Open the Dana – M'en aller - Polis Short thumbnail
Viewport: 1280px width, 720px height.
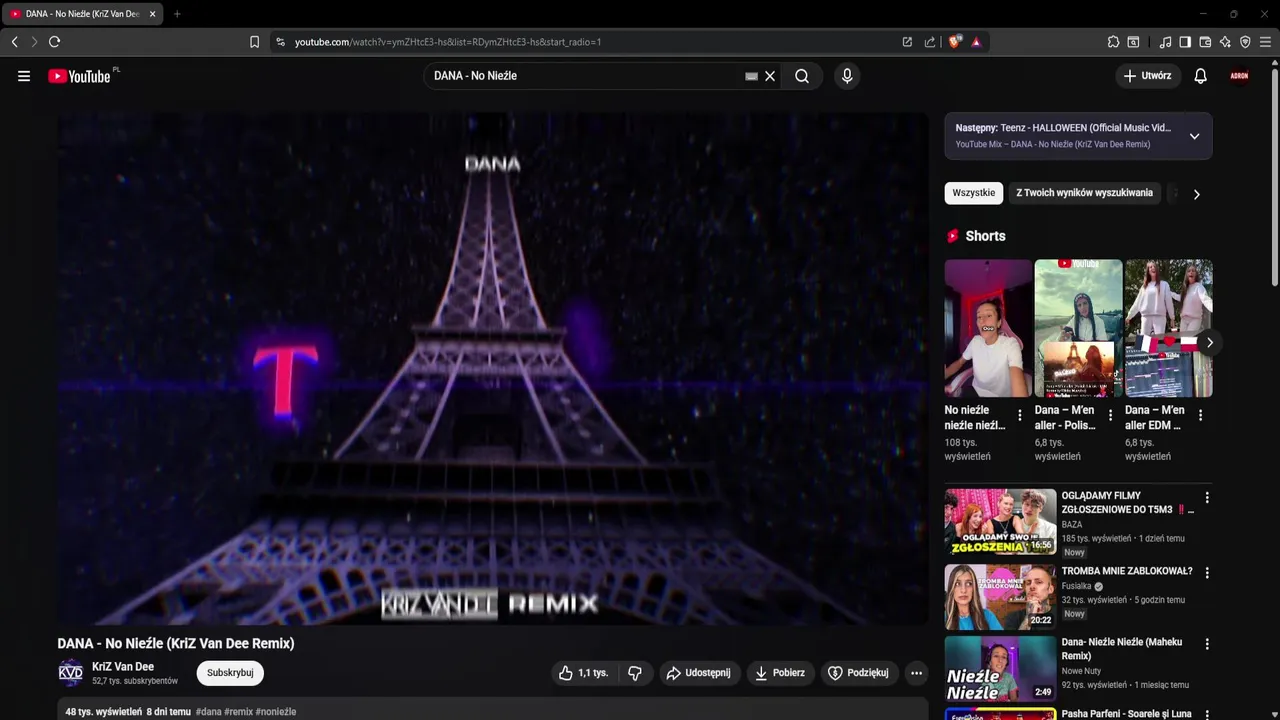coord(1078,329)
